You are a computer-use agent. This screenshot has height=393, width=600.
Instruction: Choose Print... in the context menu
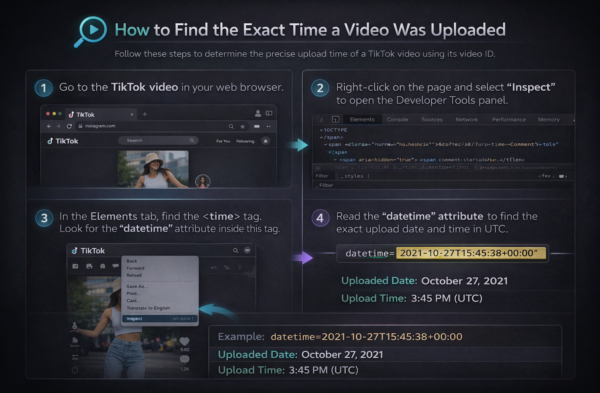[x=133, y=294]
